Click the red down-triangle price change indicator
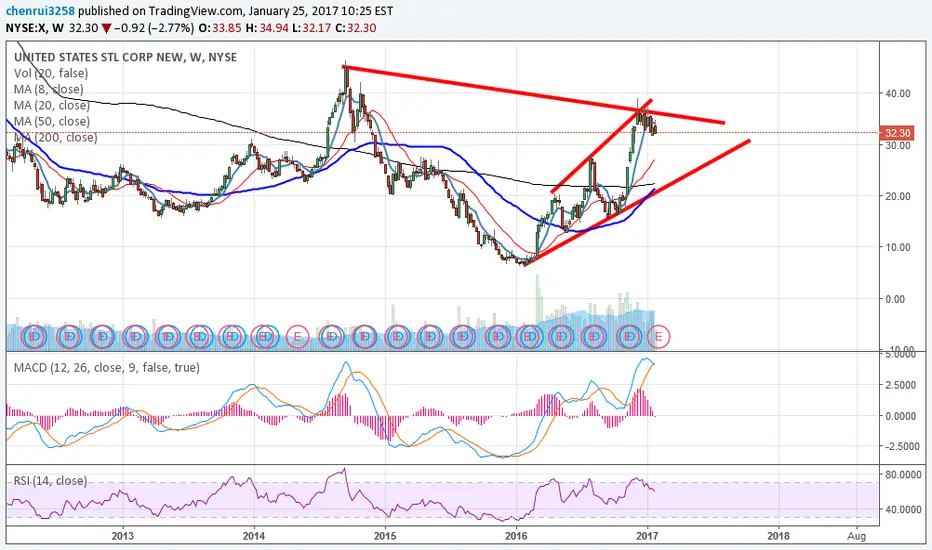932x550 pixels. click(x=106, y=28)
